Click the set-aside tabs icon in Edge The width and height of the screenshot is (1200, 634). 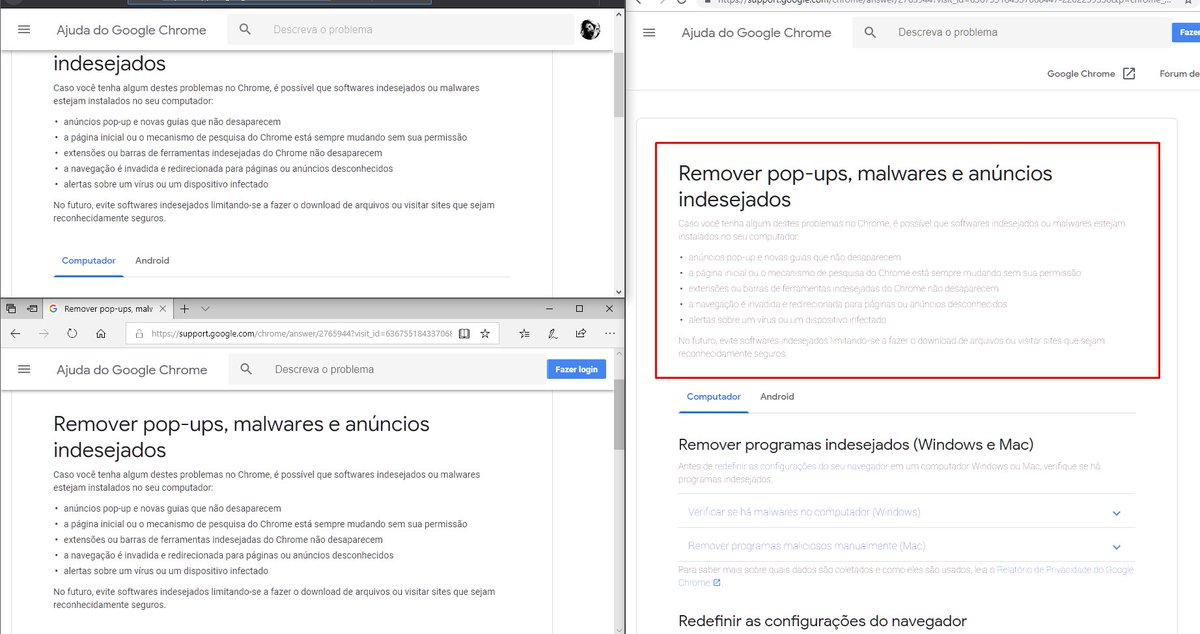[x=11, y=309]
